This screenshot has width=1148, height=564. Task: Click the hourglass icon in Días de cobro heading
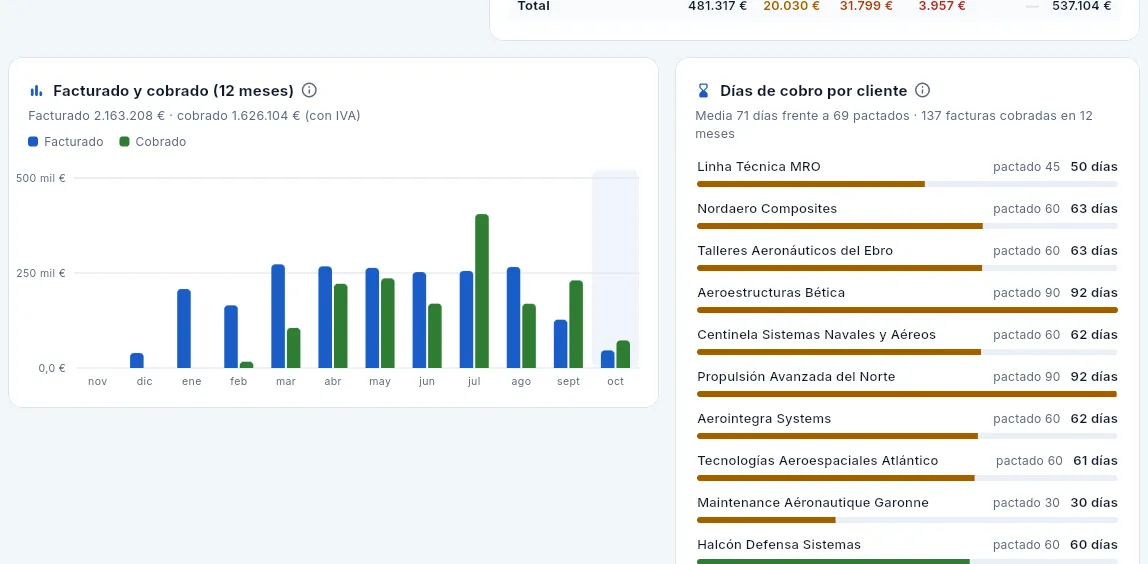pos(704,91)
